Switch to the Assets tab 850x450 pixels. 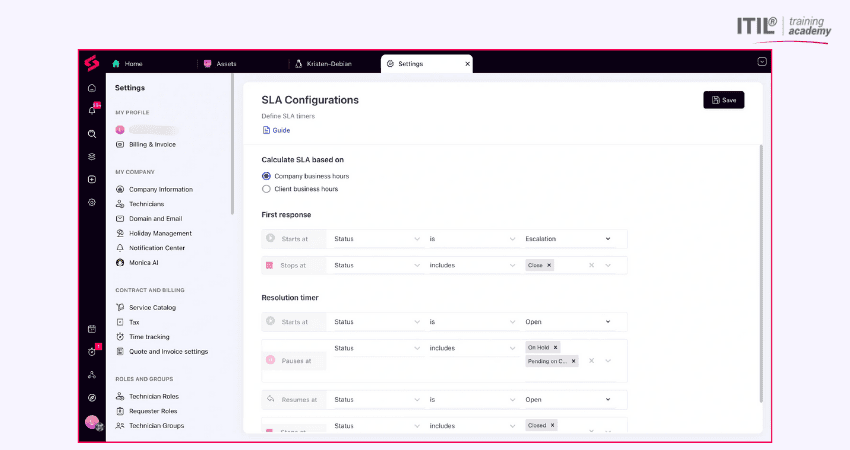click(227, 64)
